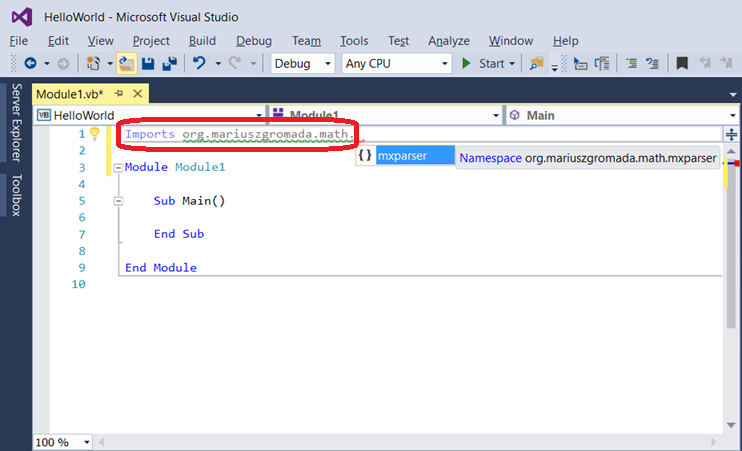The width and height of the screenshot is (742, 451).
Task: Open the Module1 type dropdown
Action: point(385,115)
